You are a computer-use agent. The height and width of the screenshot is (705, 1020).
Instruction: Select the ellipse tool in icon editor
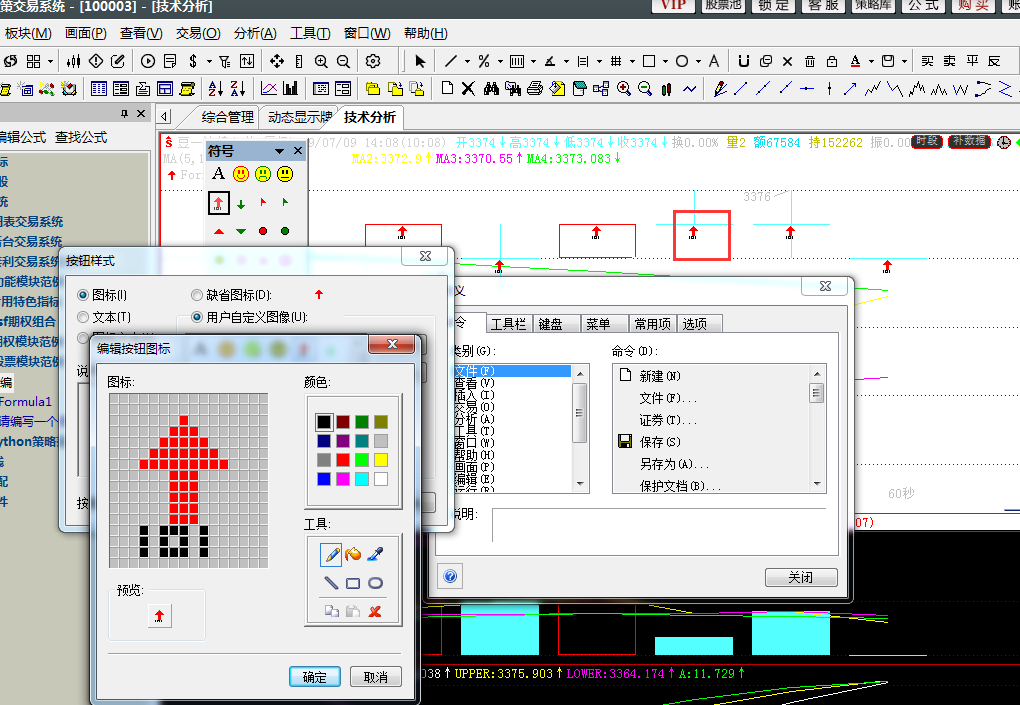[375, 583]
